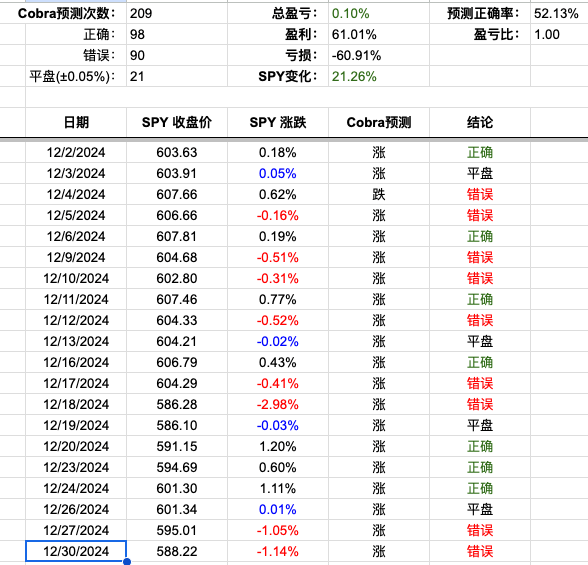Select the date cell 12/23/2024

[x=76, y=467]
